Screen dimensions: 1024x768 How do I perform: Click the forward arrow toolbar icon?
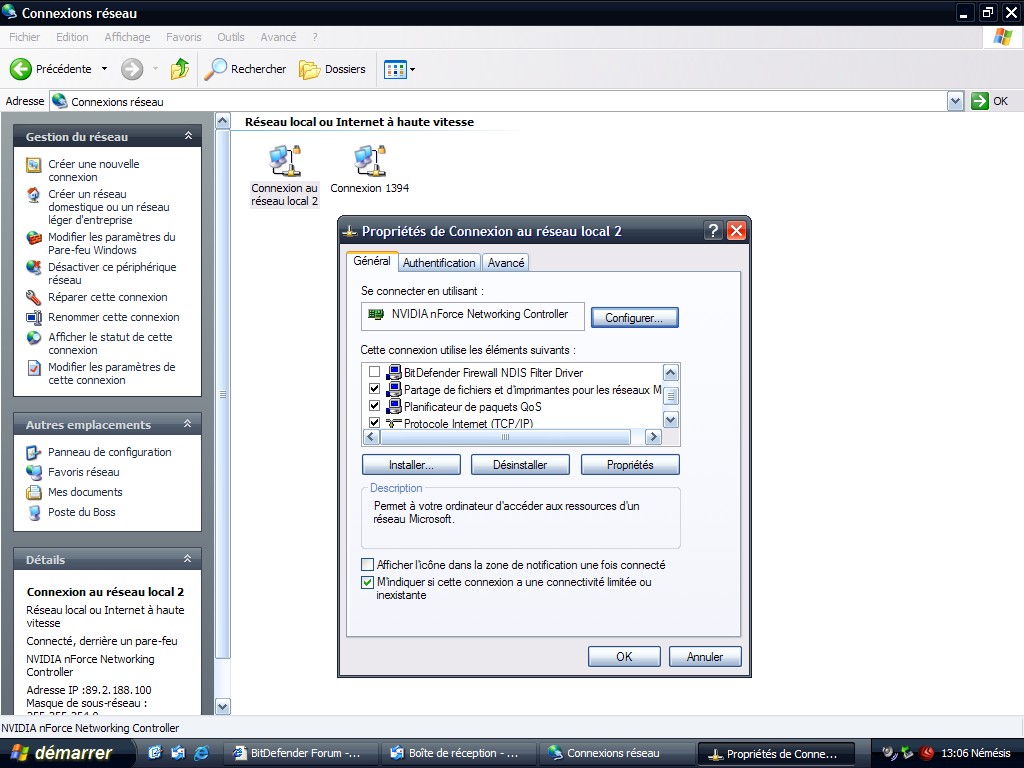point(132,69)
